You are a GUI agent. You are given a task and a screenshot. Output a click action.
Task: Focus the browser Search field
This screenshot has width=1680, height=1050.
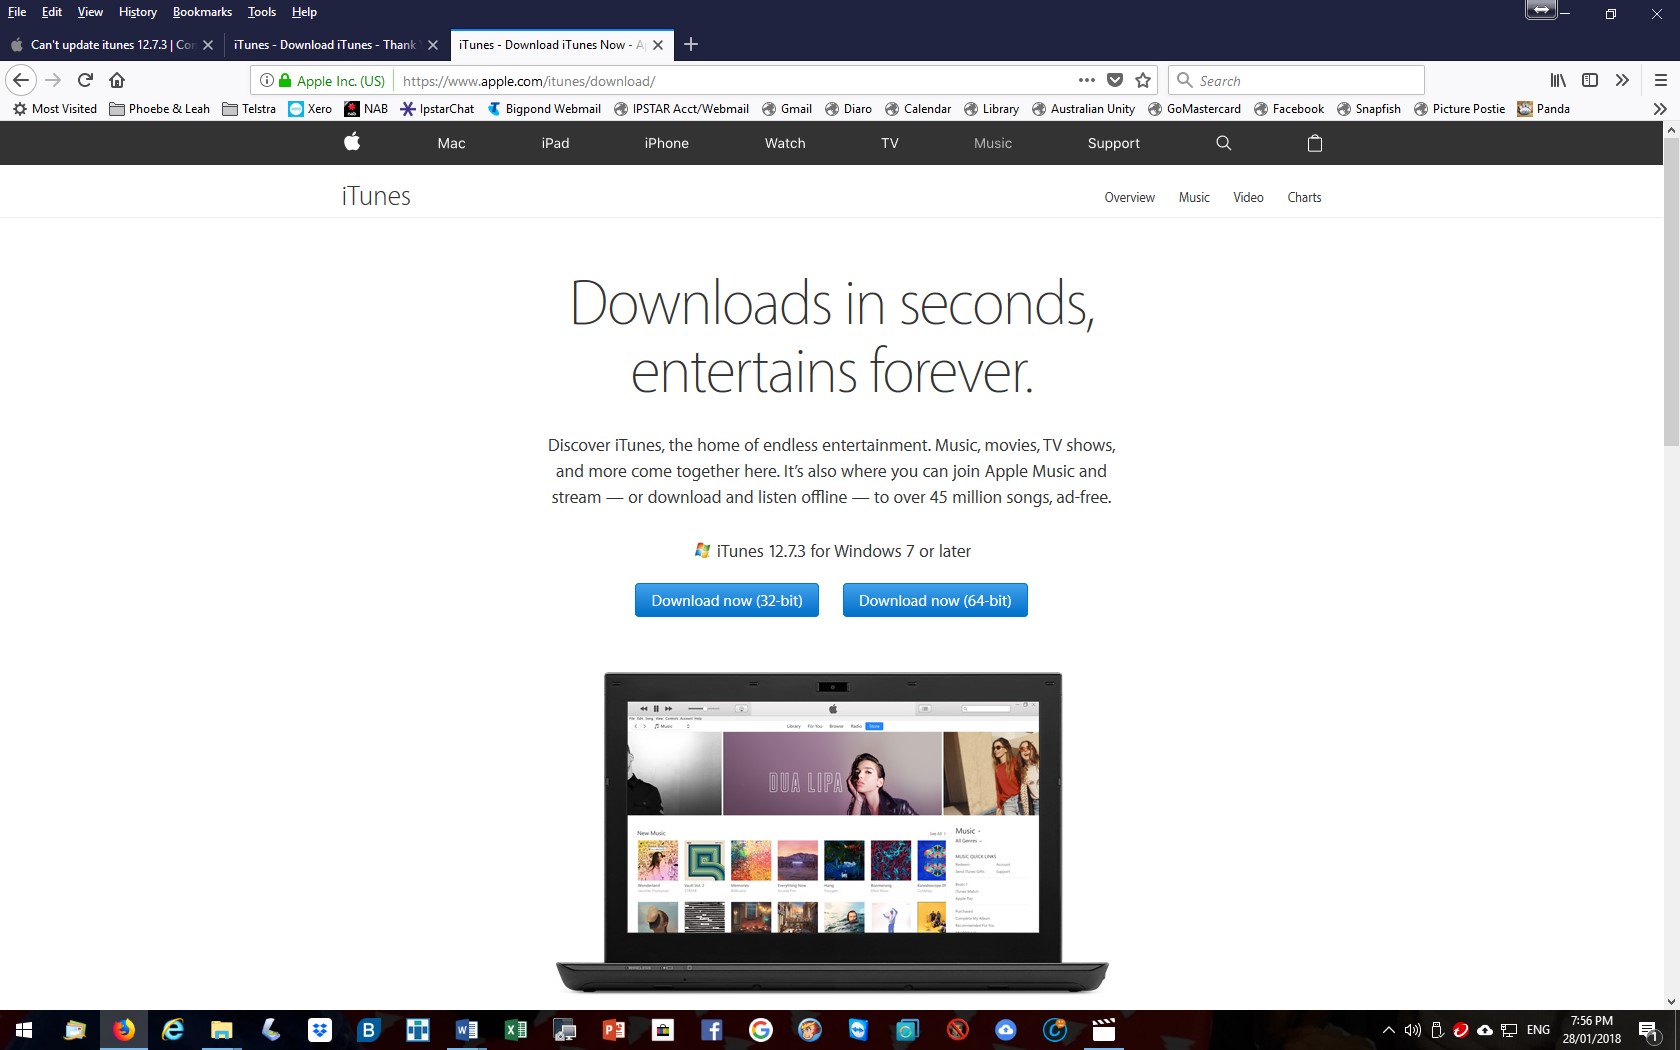1296,80
